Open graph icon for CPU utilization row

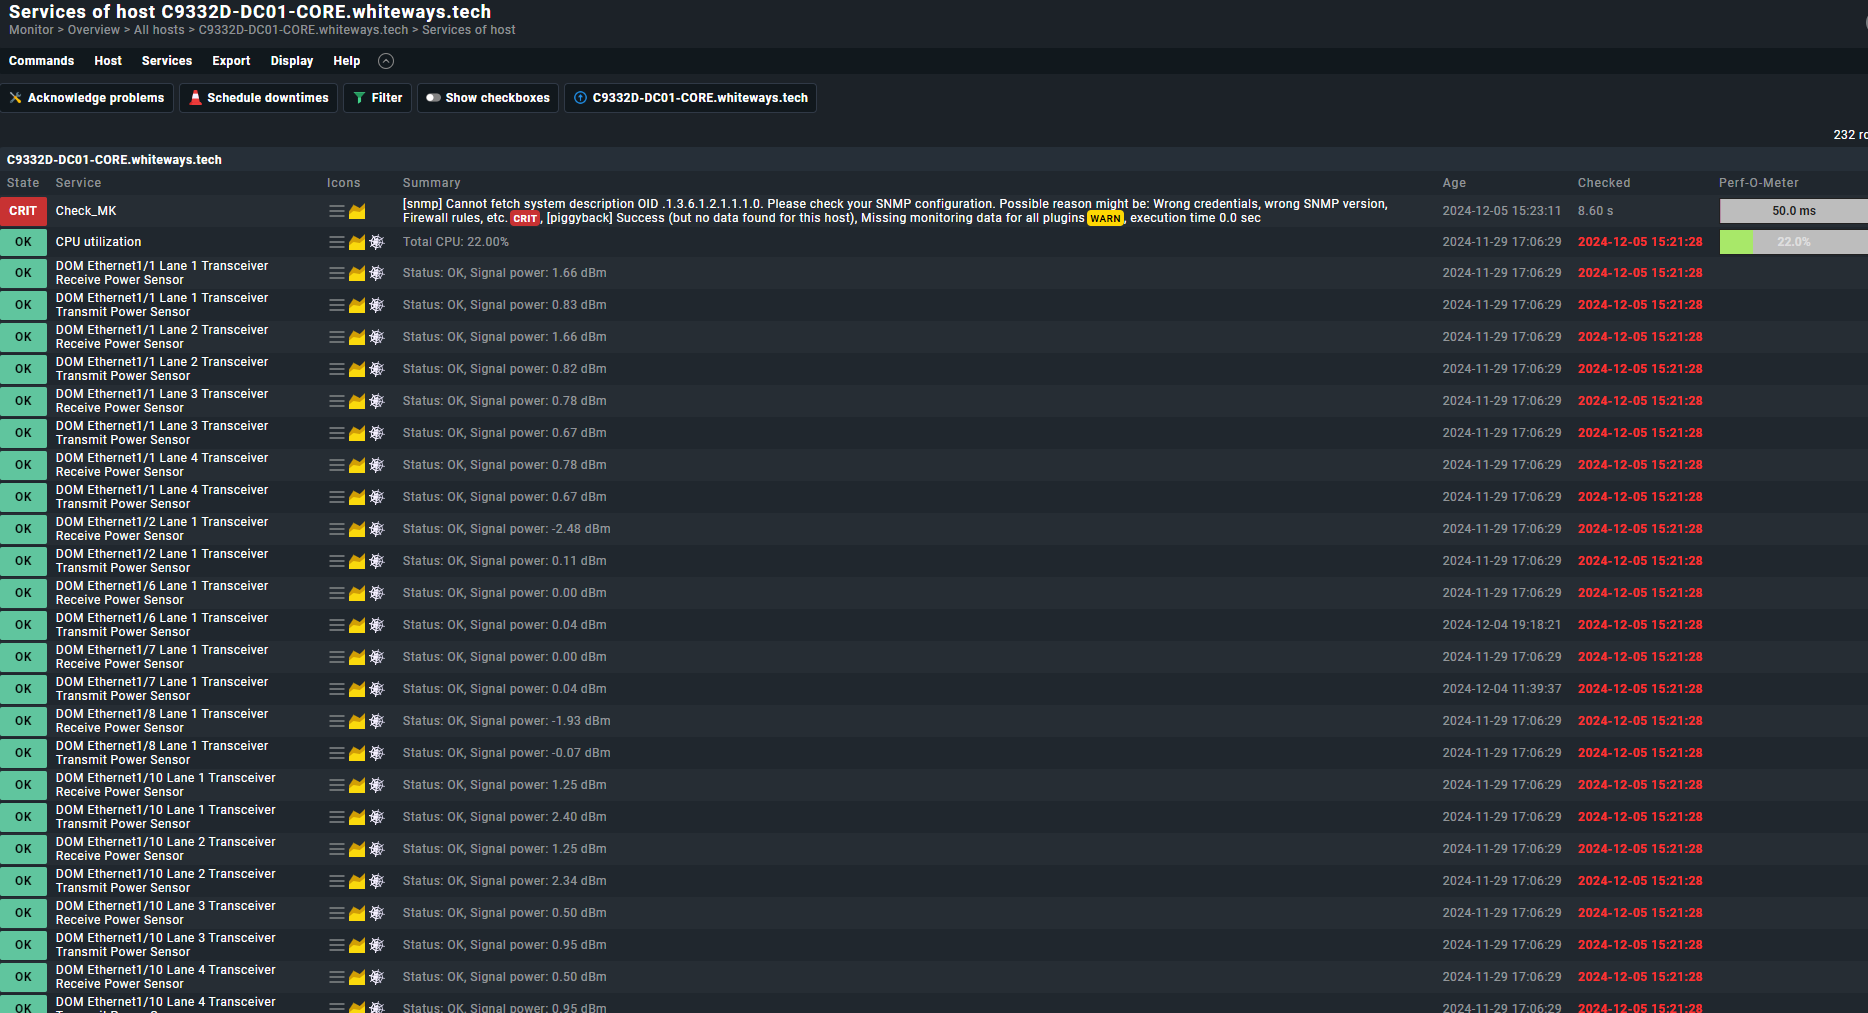tap(357, 242)
